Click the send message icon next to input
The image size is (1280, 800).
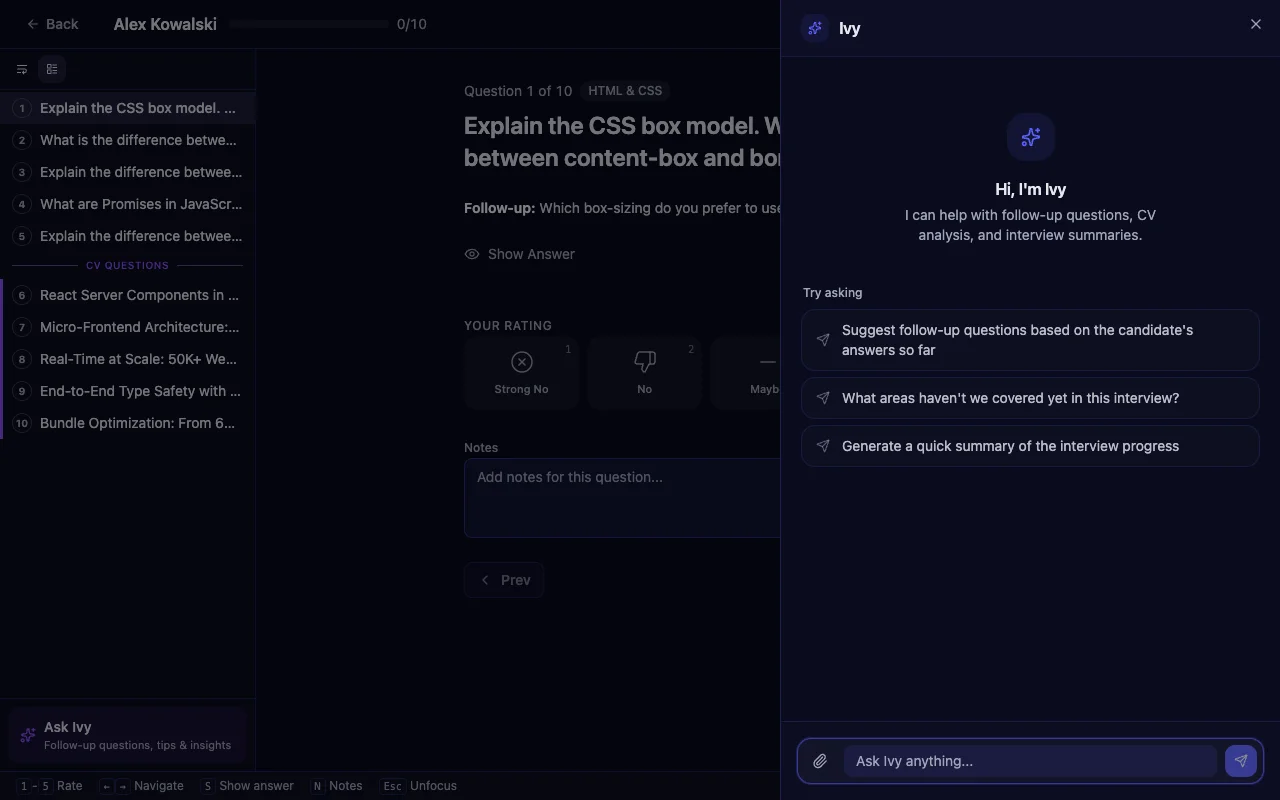1240,761
